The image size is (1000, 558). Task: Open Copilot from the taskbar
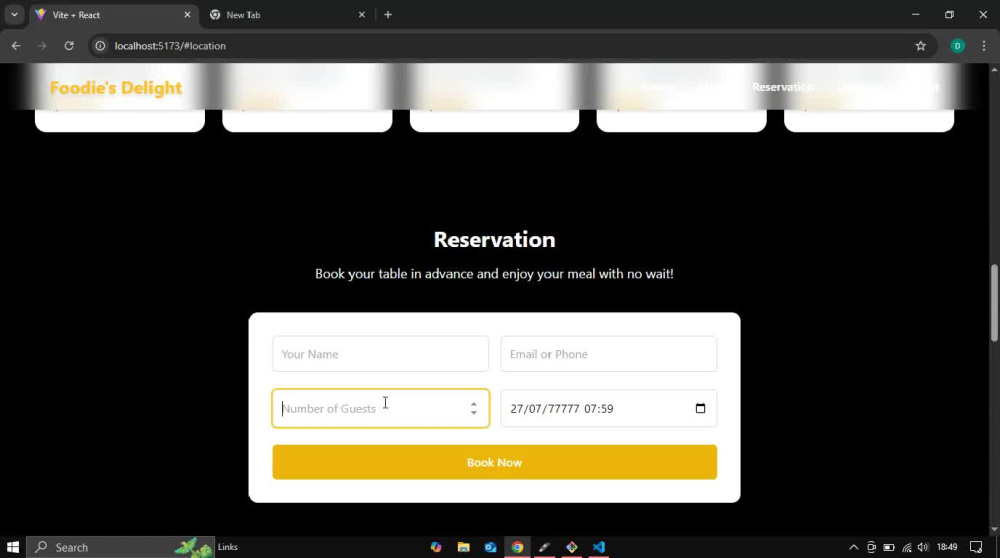pyautogui.click(x=436, y=547)
